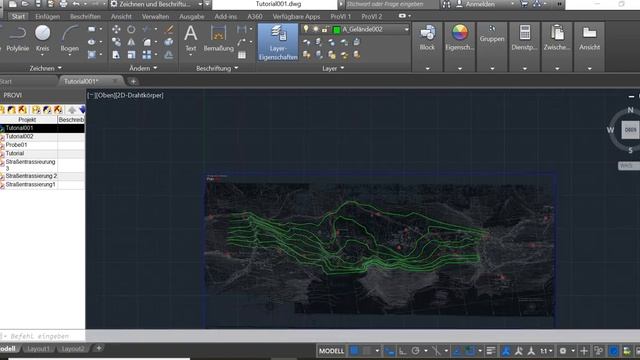This screenshot has width=640, height=360.
Task: Select the Text annotation tool
Action: tap(191, 39)
